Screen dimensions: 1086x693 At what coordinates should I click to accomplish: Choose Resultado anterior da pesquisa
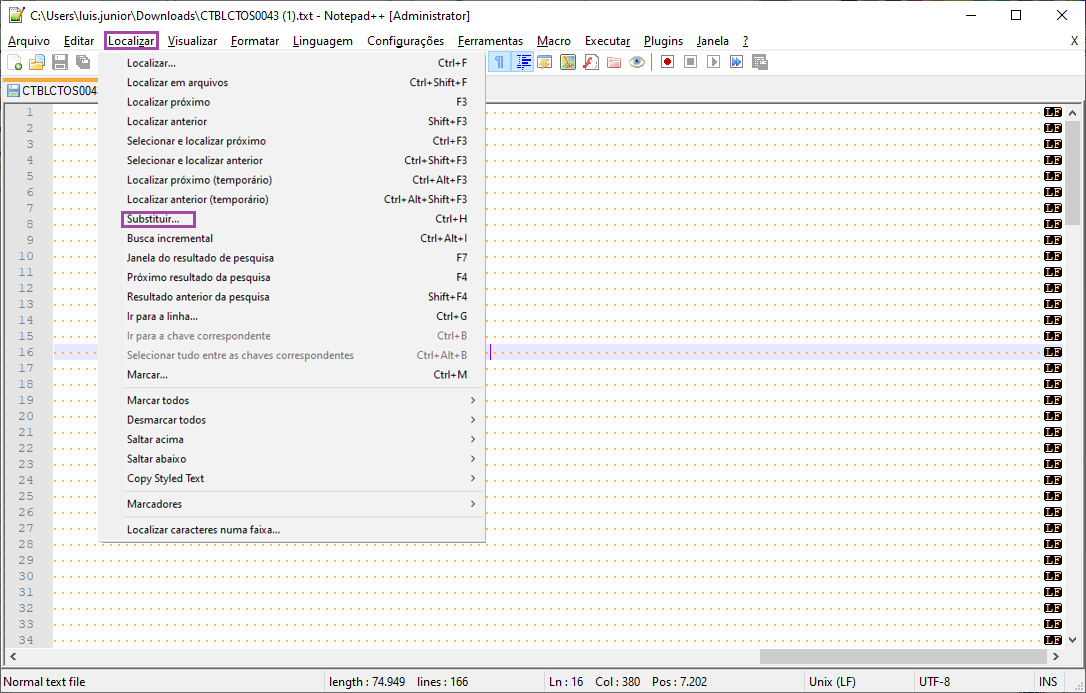tap(292, 296)
